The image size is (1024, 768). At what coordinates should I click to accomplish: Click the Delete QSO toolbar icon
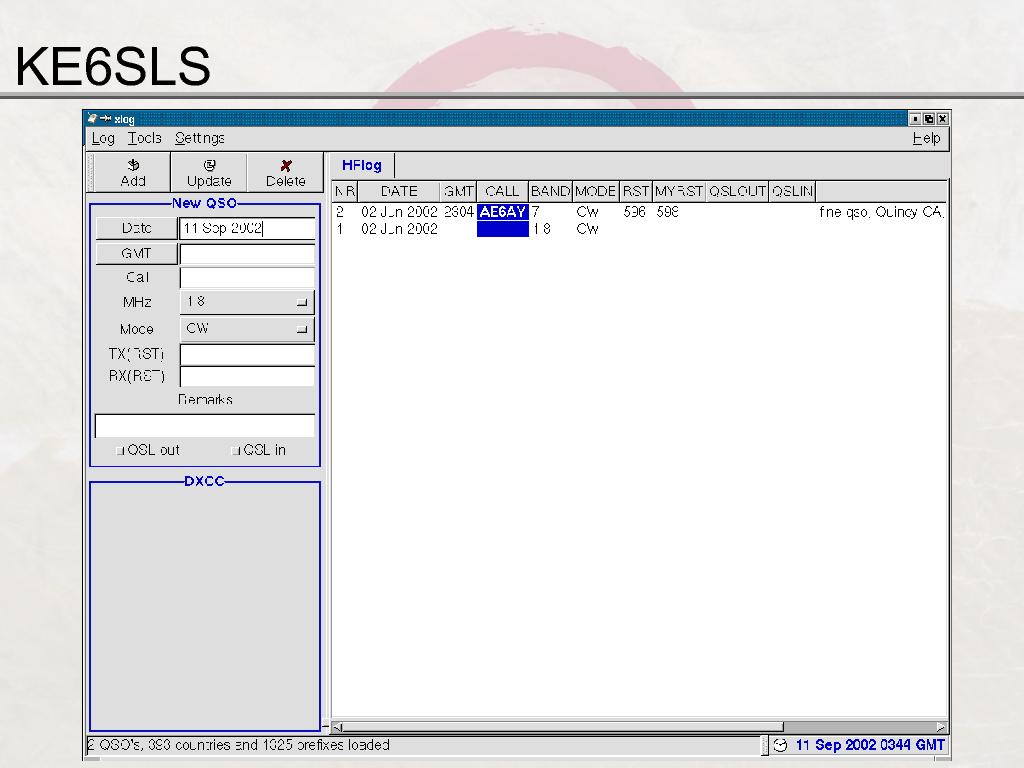286,166
